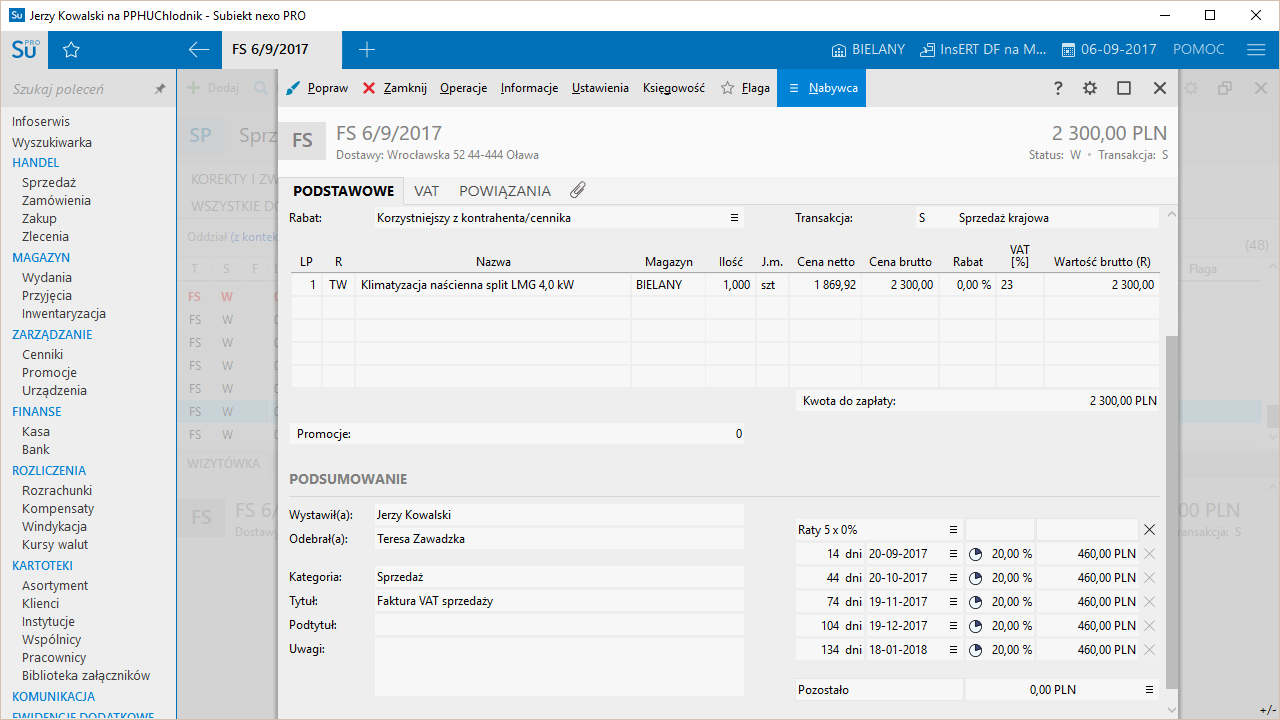The height and width of the screenshot is (720, 1280).
Task: Open date menu for 18-01-2018 installment
Action: [953, 650]
